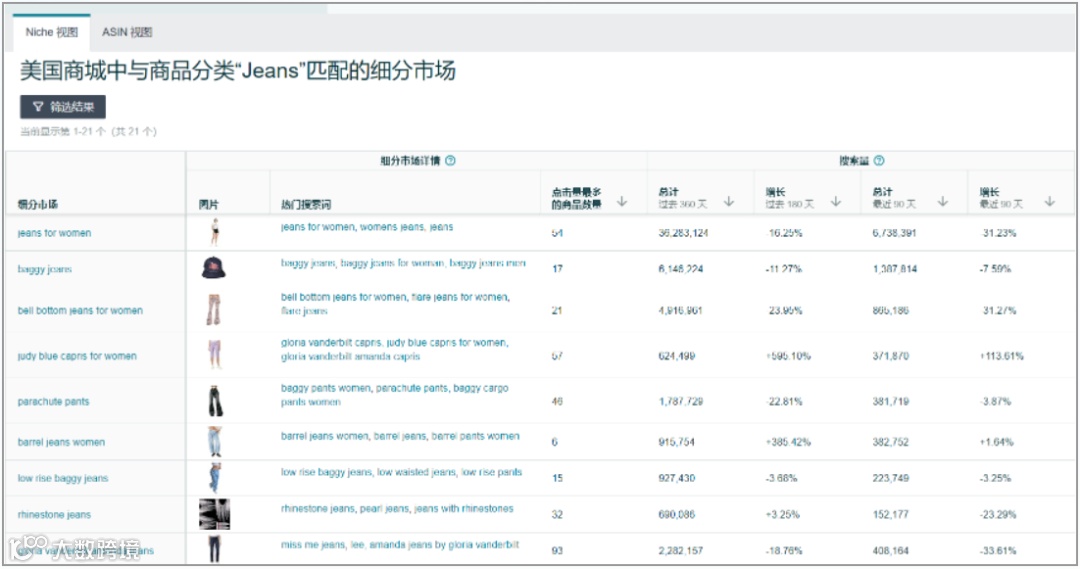This screenshot has width=1080, height=569.
Task: Sort by 增长 过去180天 arrow
Action: 836,201
